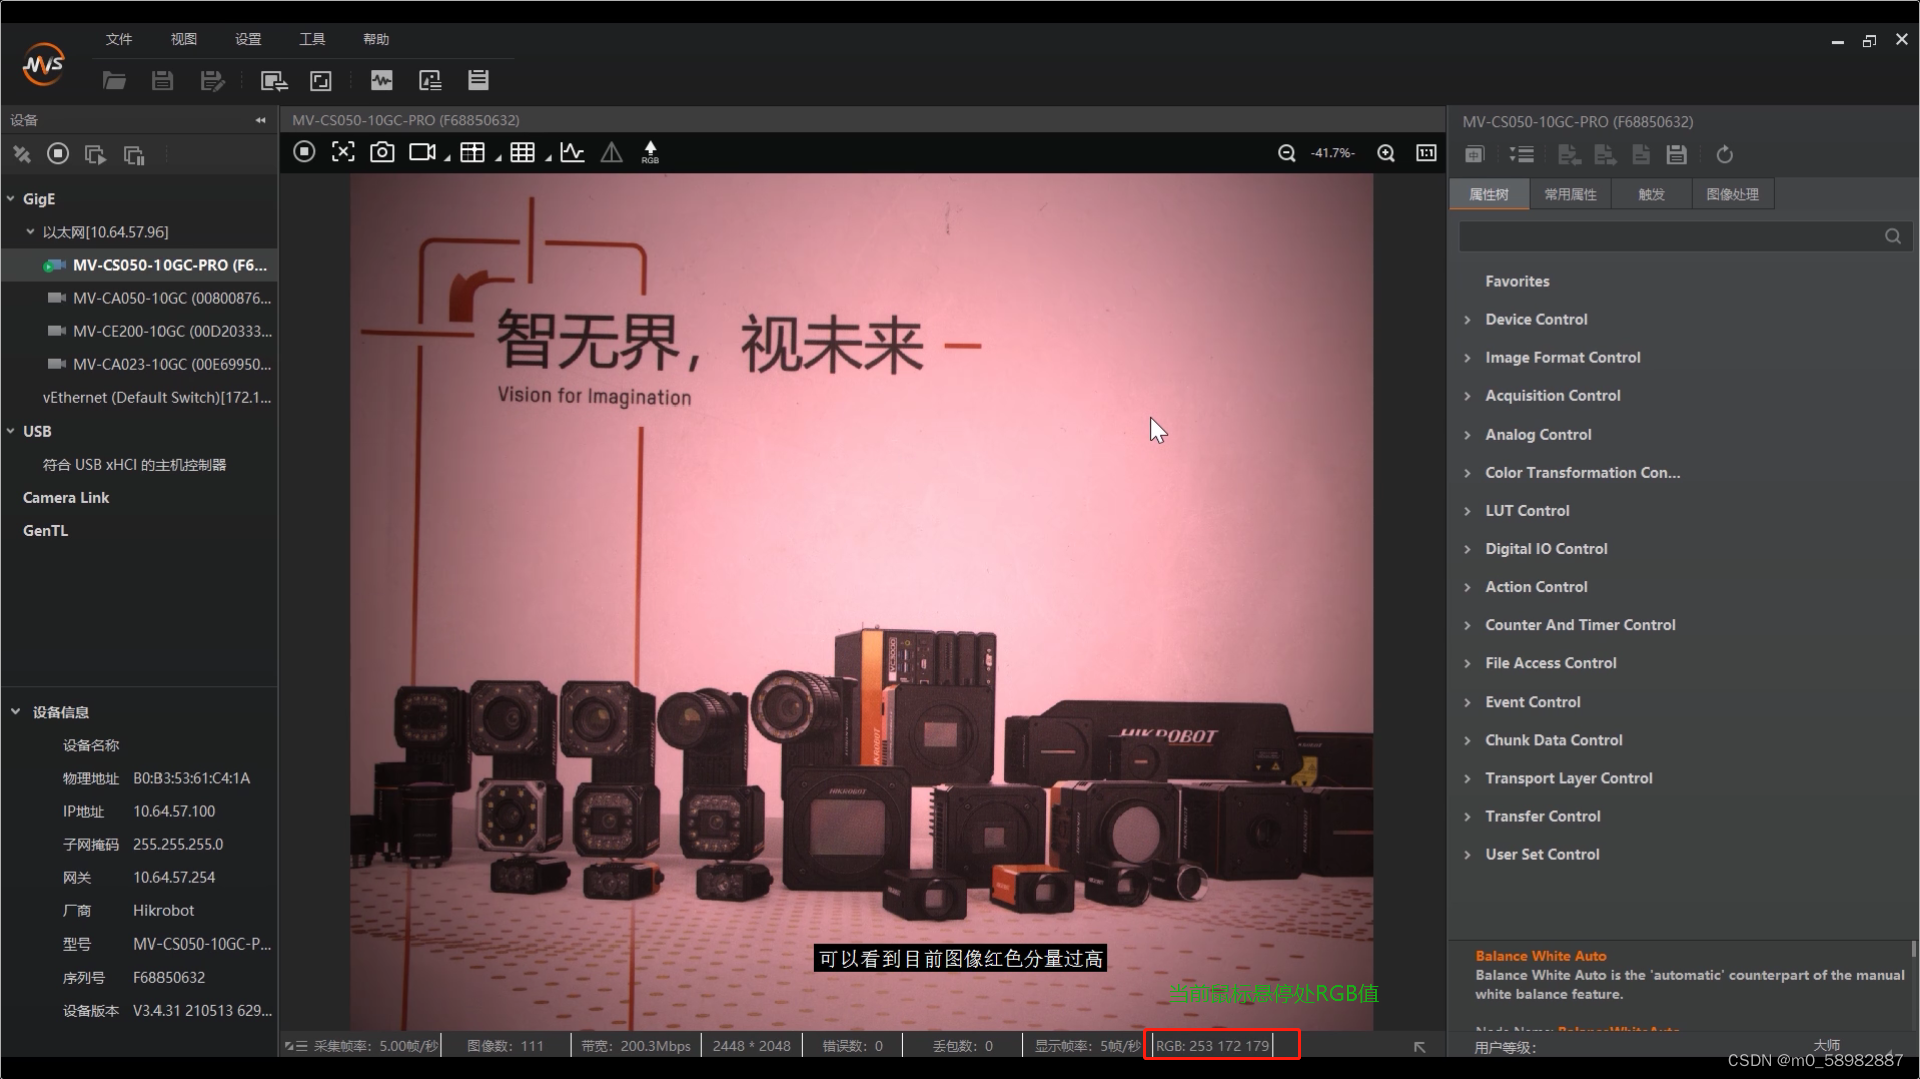The height and width of the screenshot is (1079, 1920).
Task: Switch to the 触发 tab
Action: [1651, 194]
